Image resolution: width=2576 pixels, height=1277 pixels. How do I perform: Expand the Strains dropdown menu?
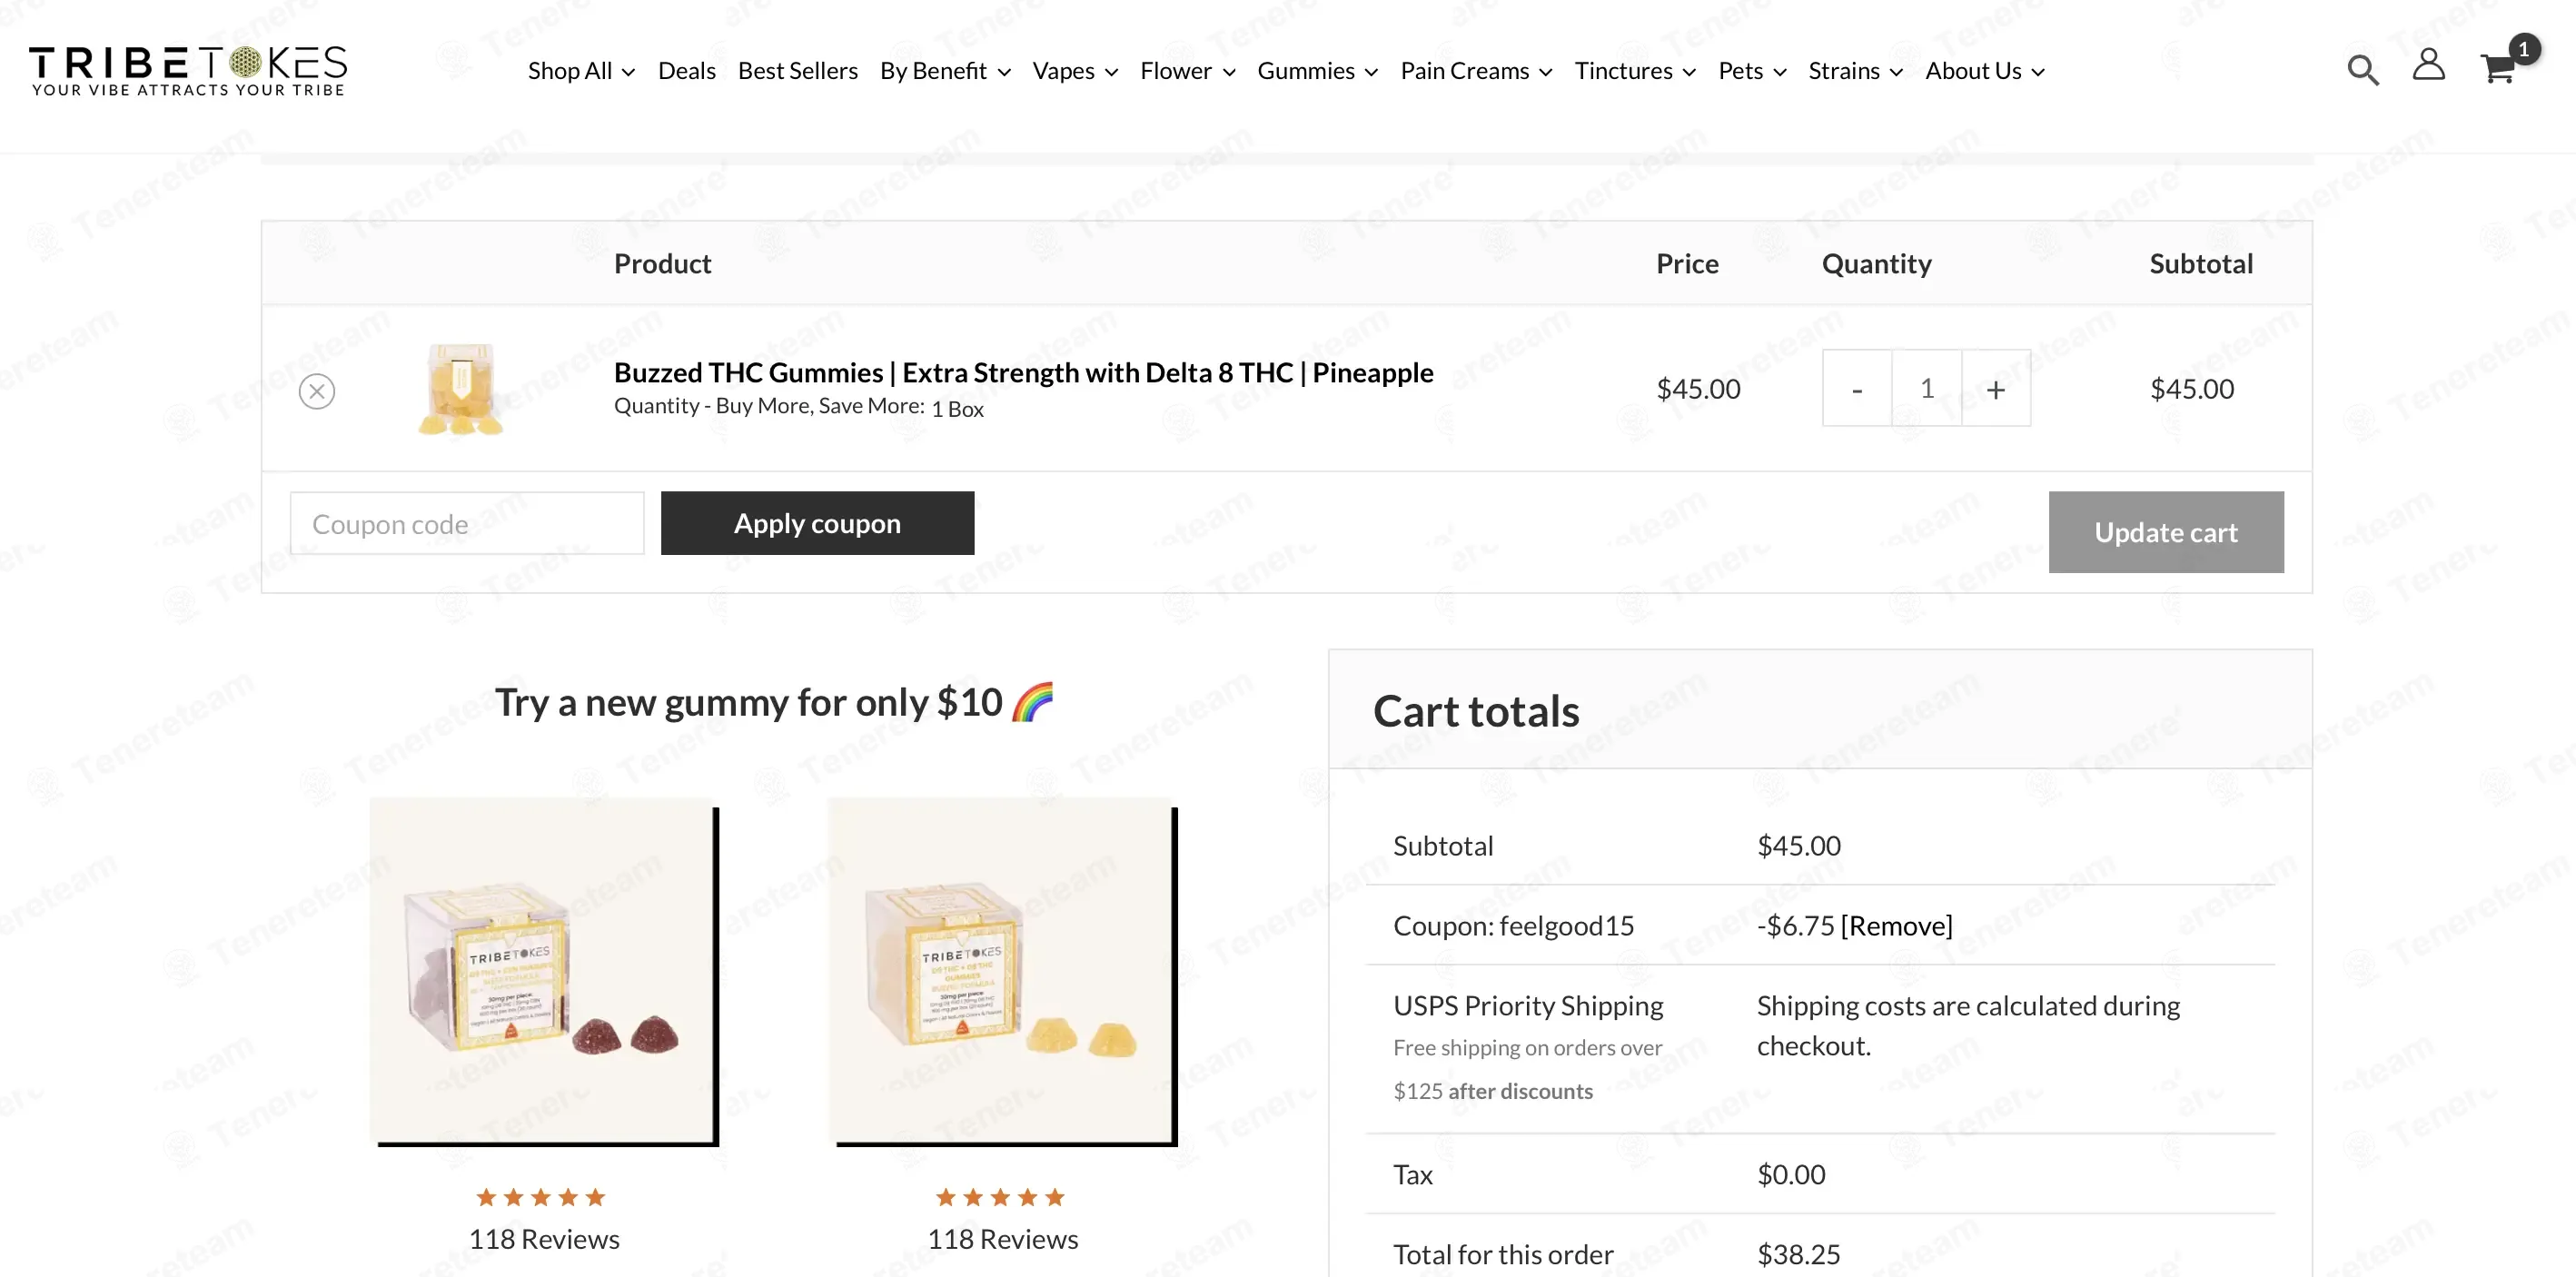tap(1844, 70)
